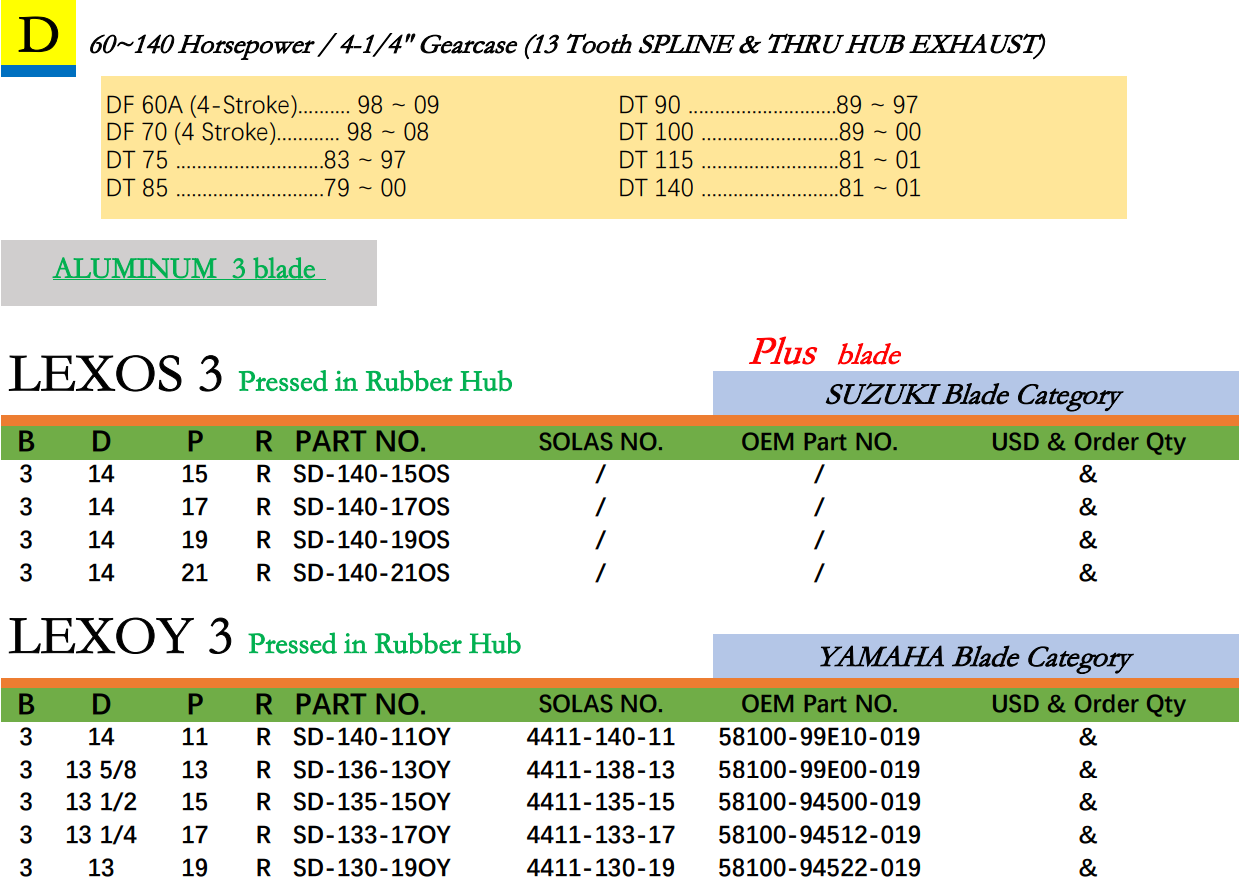Viewport: 1240px width, 896px height.
Task: Click OEM part 58100-94522-019
Action: coord(819,867)
